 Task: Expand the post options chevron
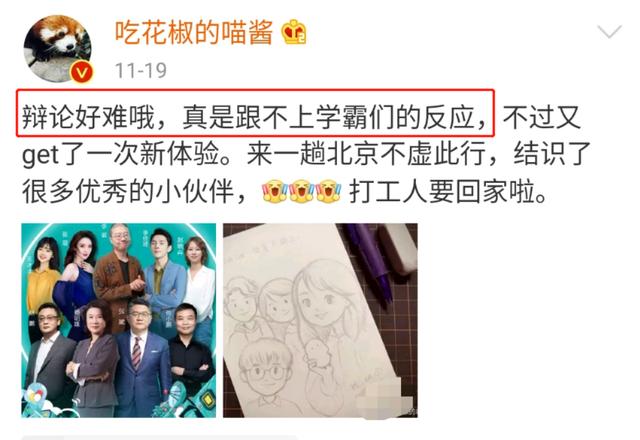point(609,31)
